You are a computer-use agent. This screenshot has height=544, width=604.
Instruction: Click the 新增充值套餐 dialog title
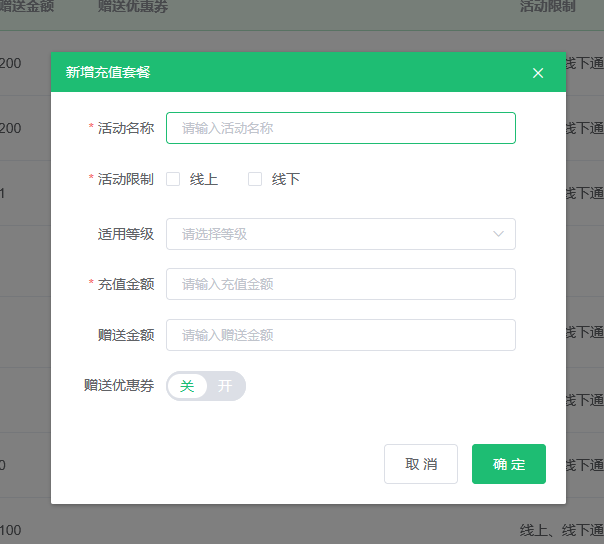108,72
